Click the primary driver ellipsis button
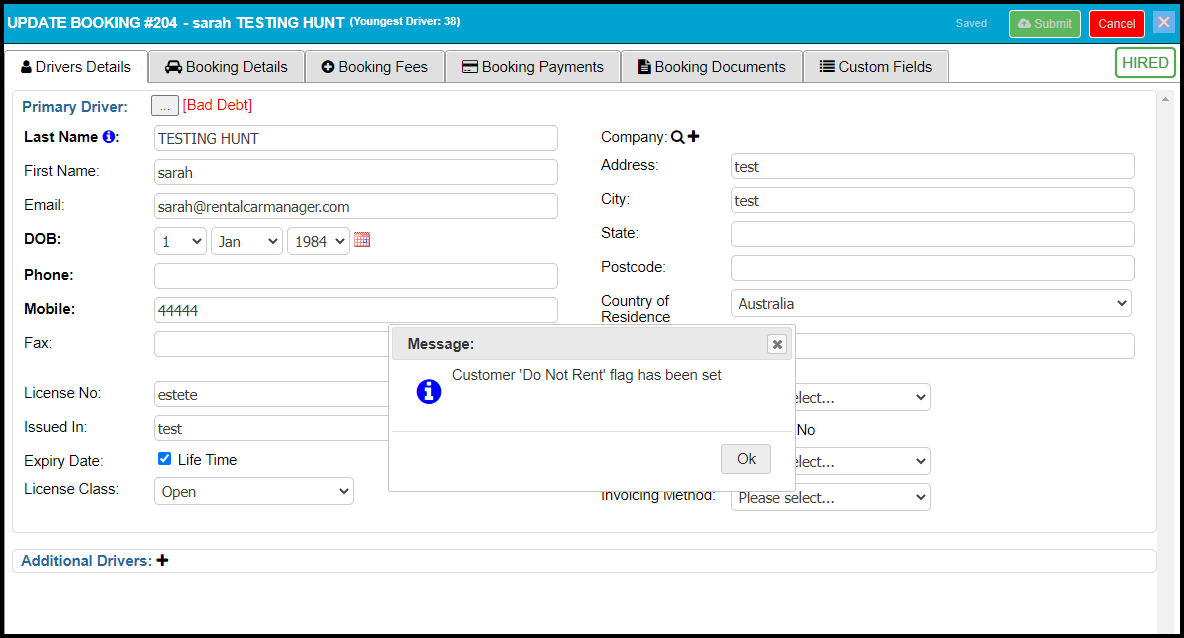 coord(165,105)
